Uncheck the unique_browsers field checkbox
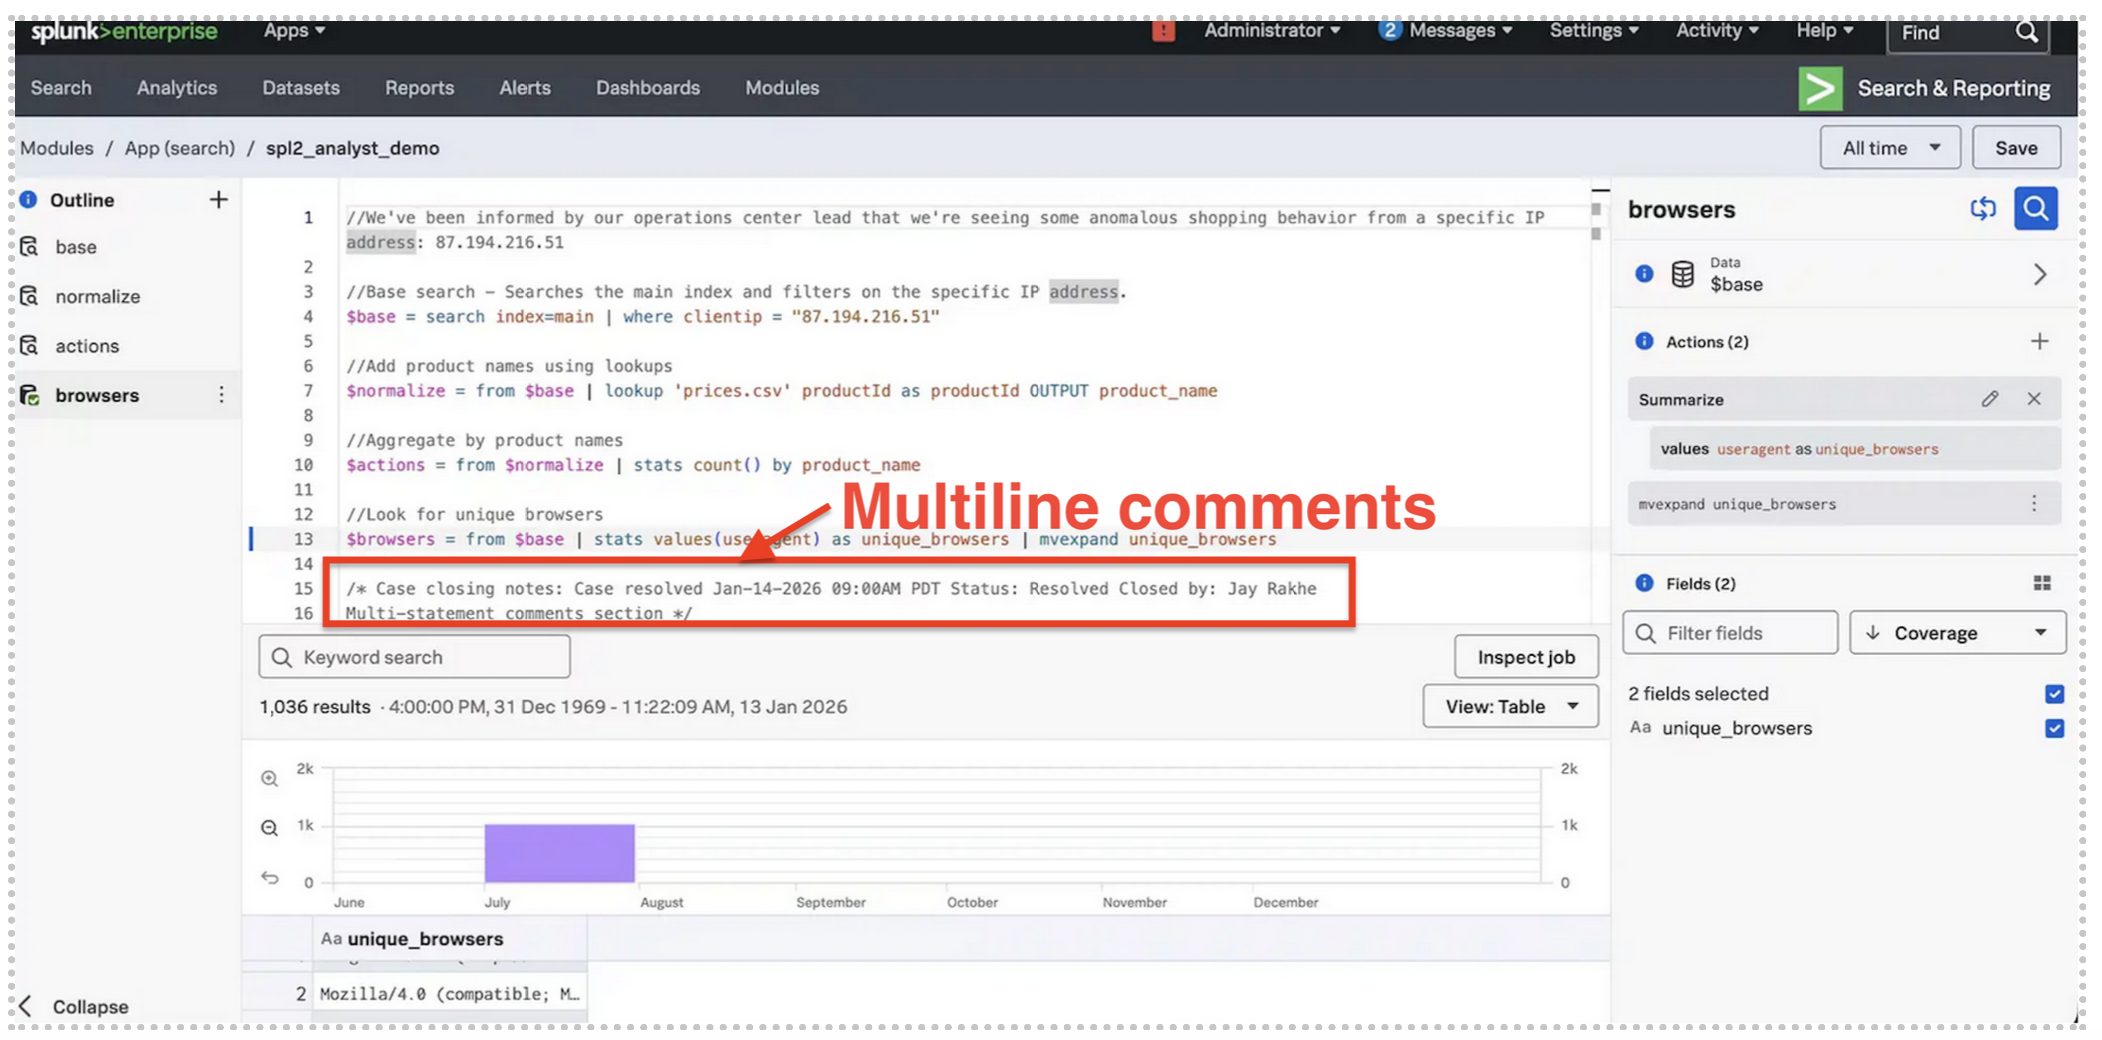This screenshot has width=2102, height=1040. pos(2054,728)
